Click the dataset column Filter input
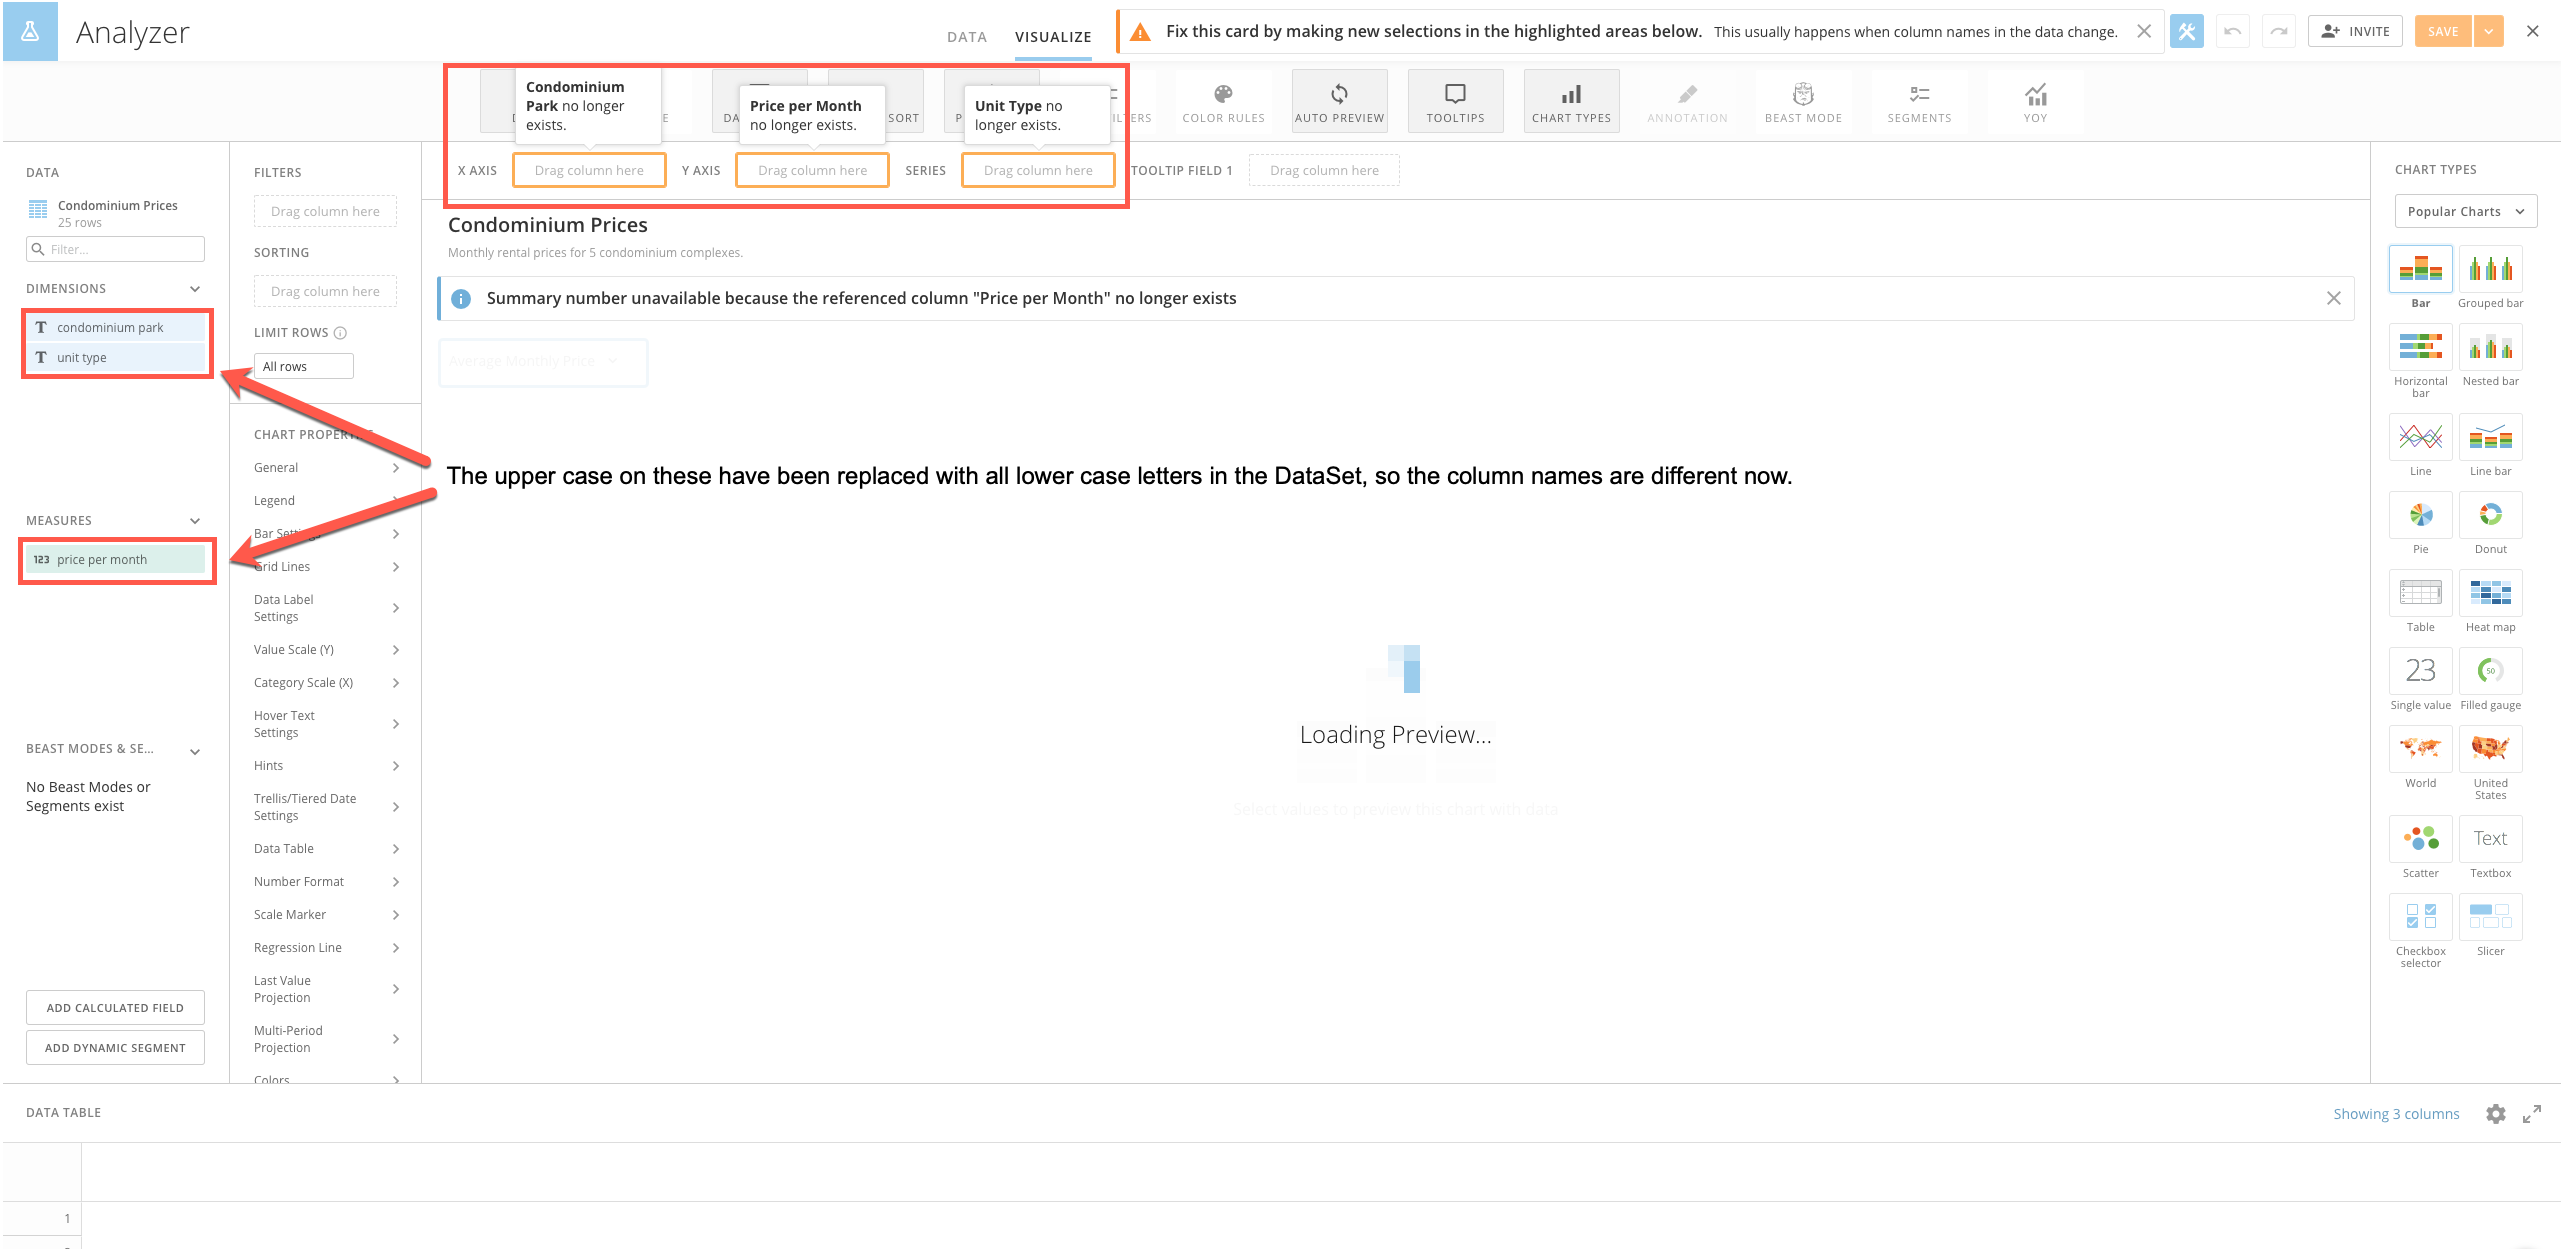This screenshot has height=1252, width=2563. pyautogui.click(x=116, y=249)
